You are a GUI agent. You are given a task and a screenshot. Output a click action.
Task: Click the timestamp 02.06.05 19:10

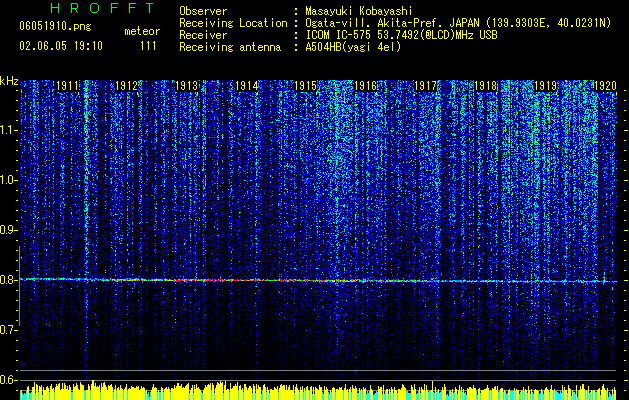click(x=61, y=46)
